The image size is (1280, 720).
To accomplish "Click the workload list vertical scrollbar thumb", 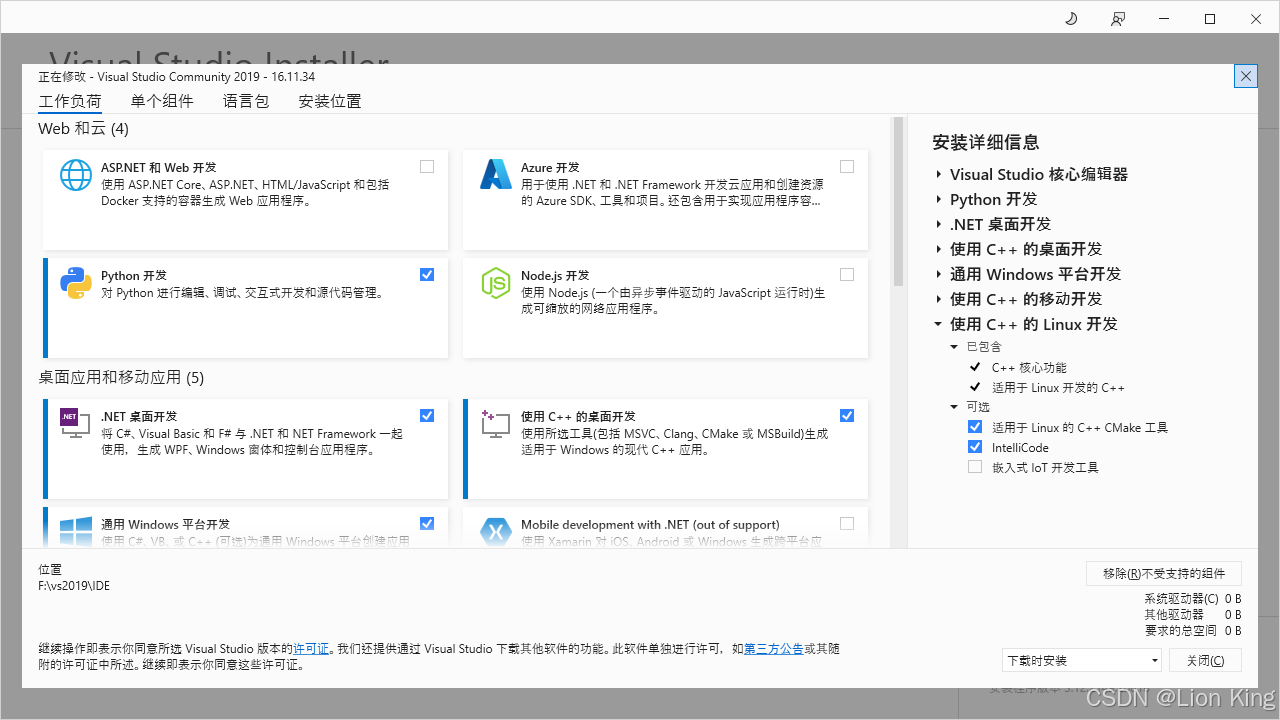I will click(x=898, y=203).
